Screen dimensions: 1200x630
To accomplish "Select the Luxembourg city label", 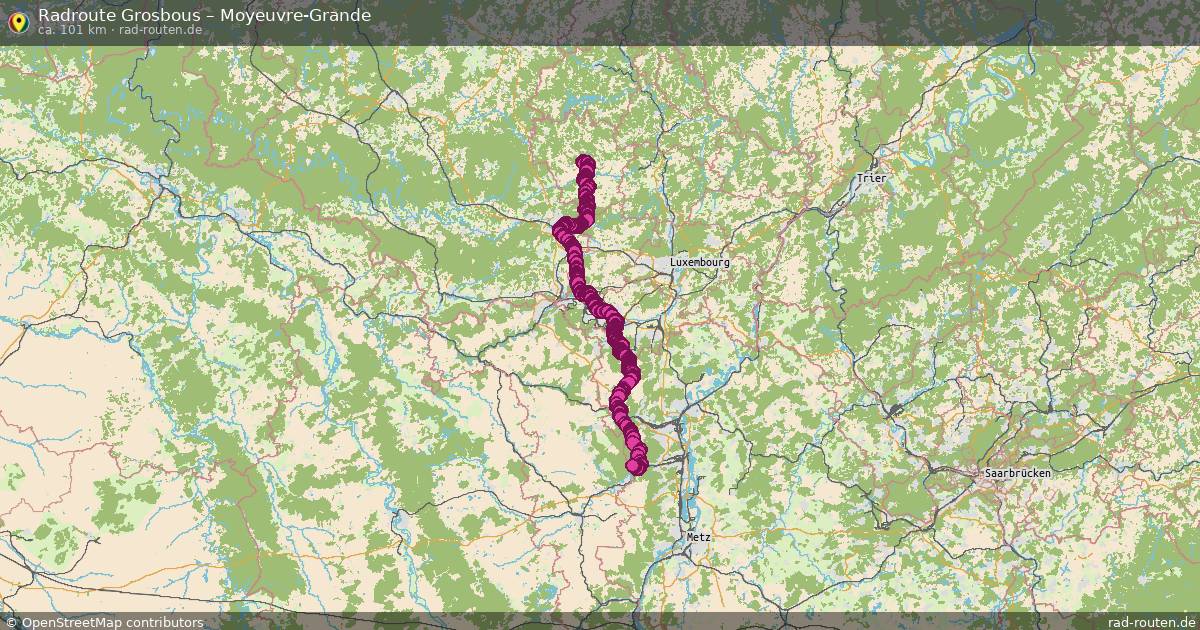I will click(700, 262).
